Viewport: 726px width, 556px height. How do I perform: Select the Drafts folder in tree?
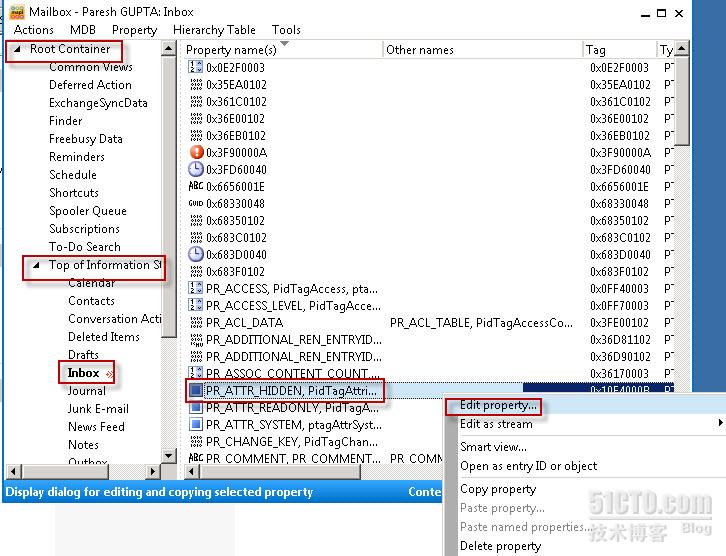coord(83,355)
